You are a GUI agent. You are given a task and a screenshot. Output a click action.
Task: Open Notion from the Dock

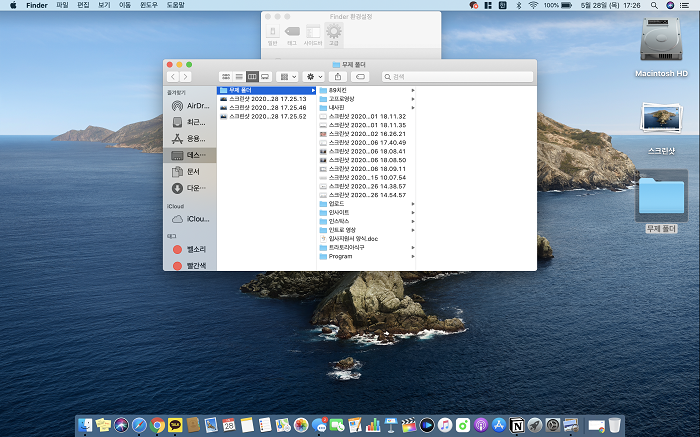coord(517,425)
